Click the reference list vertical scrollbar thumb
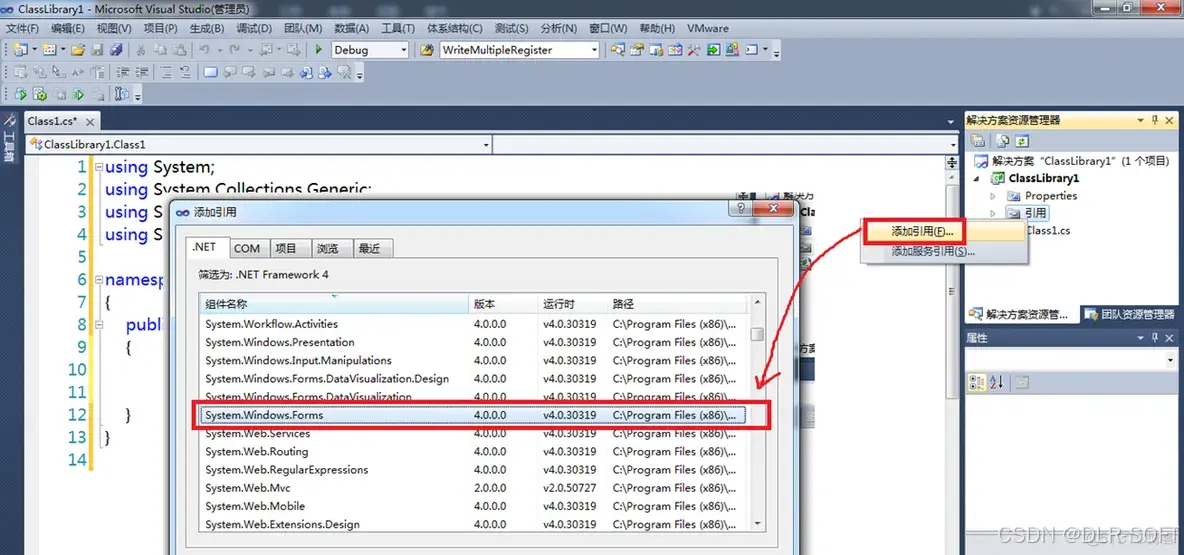The image size is (1184, 555). (757, 335)
